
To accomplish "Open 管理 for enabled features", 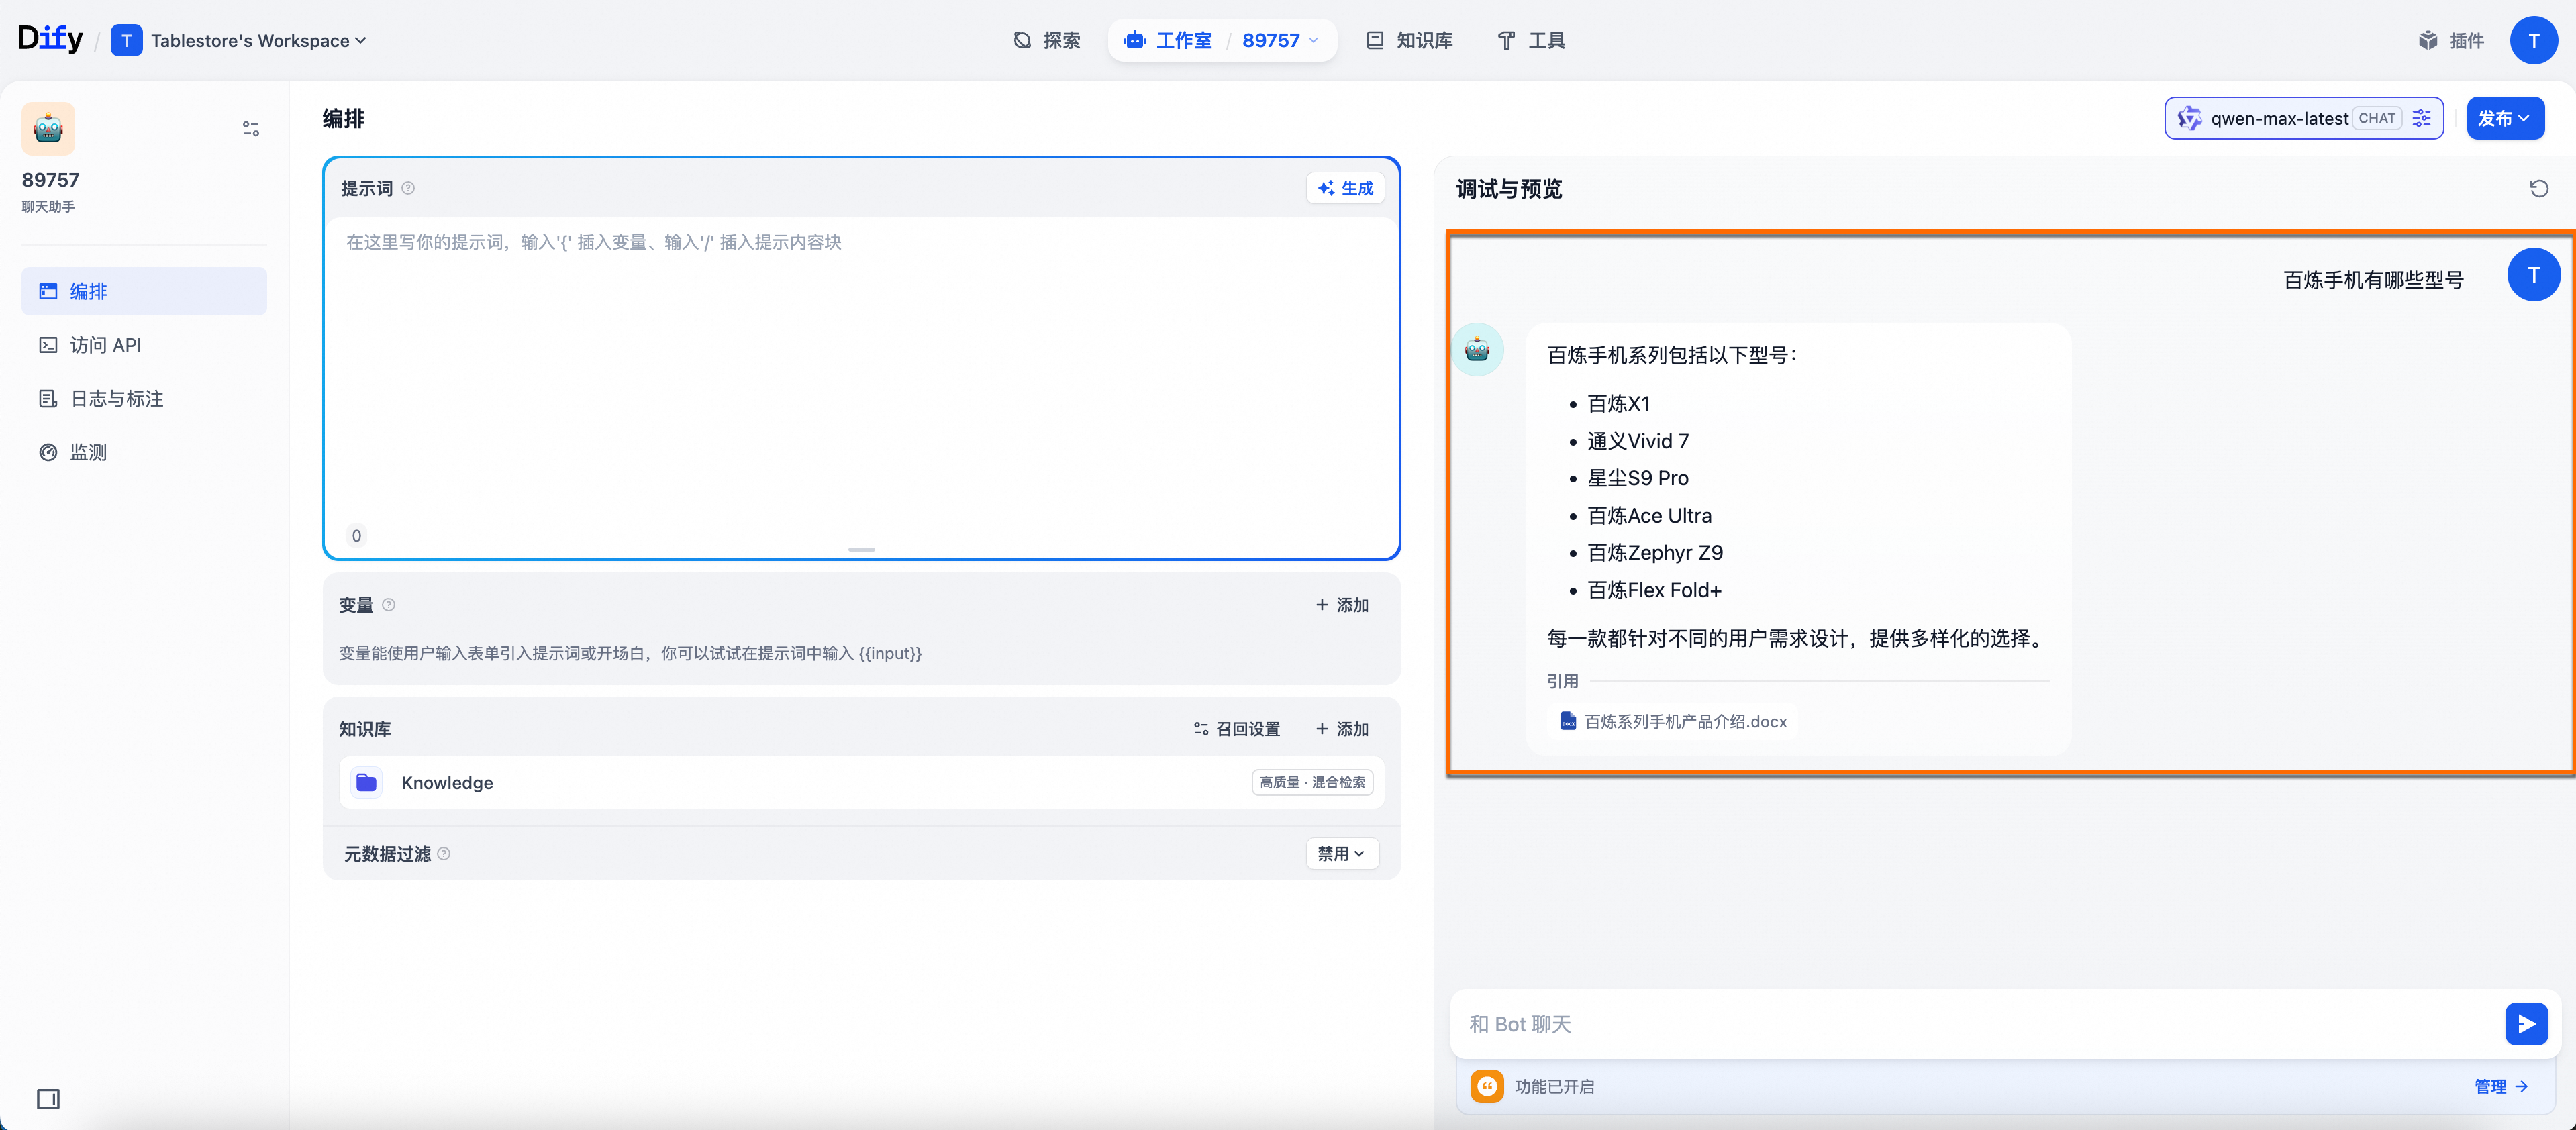I will coord(2500,1087).
